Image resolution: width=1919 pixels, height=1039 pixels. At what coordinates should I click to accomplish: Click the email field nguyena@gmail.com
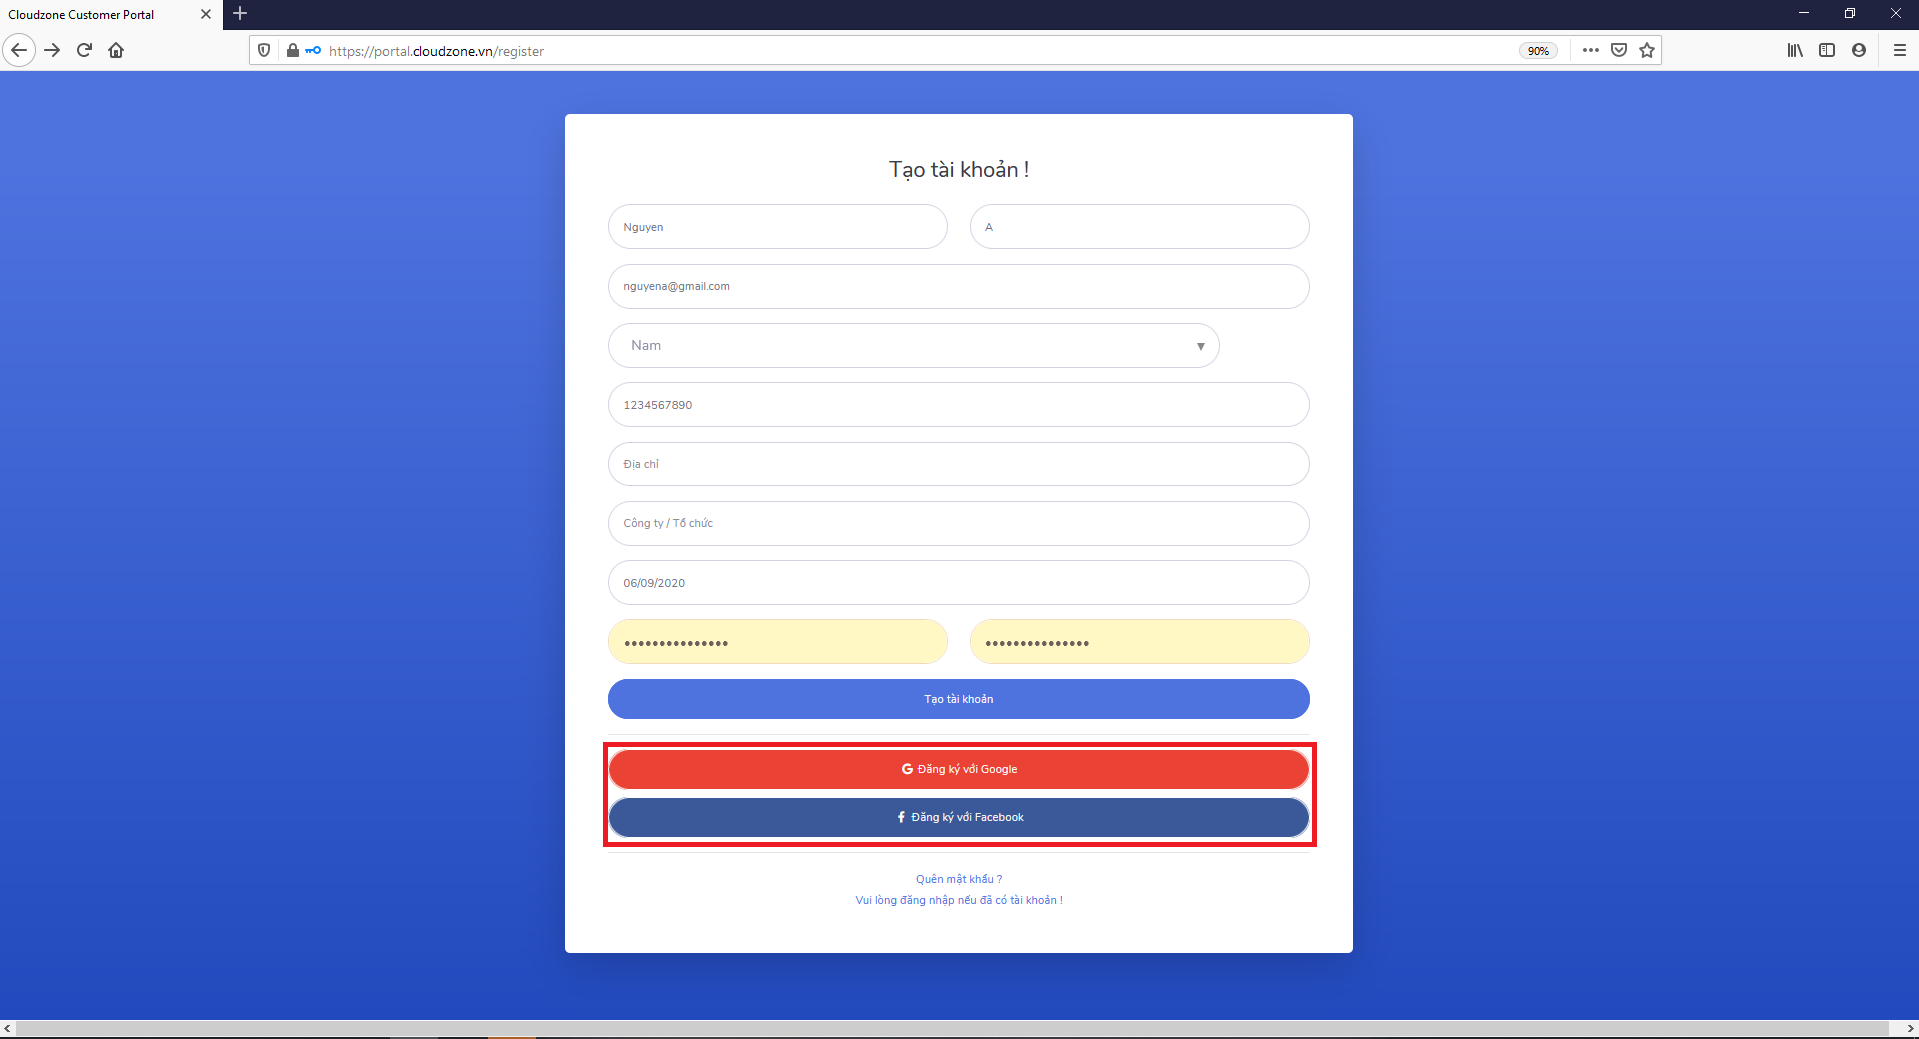click(958, 286)
